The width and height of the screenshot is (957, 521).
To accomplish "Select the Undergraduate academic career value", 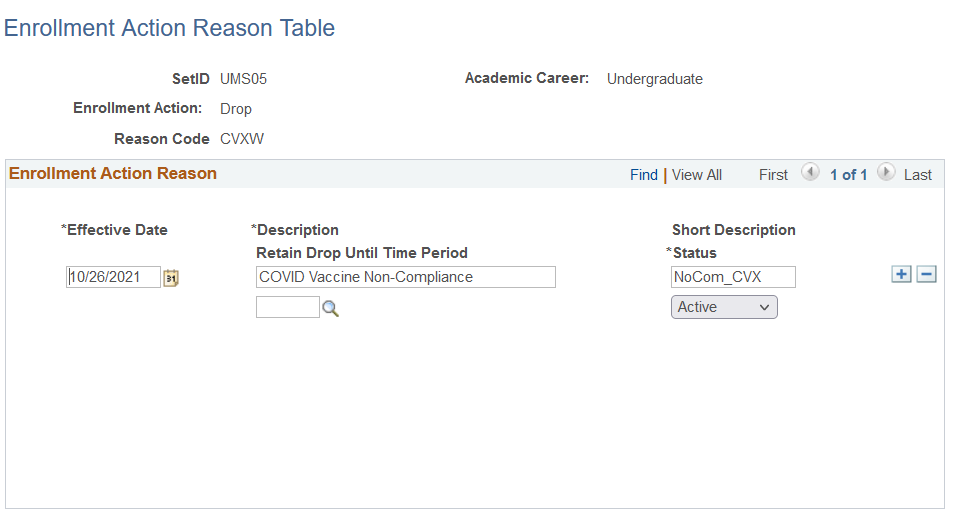I will coord(655,79).
